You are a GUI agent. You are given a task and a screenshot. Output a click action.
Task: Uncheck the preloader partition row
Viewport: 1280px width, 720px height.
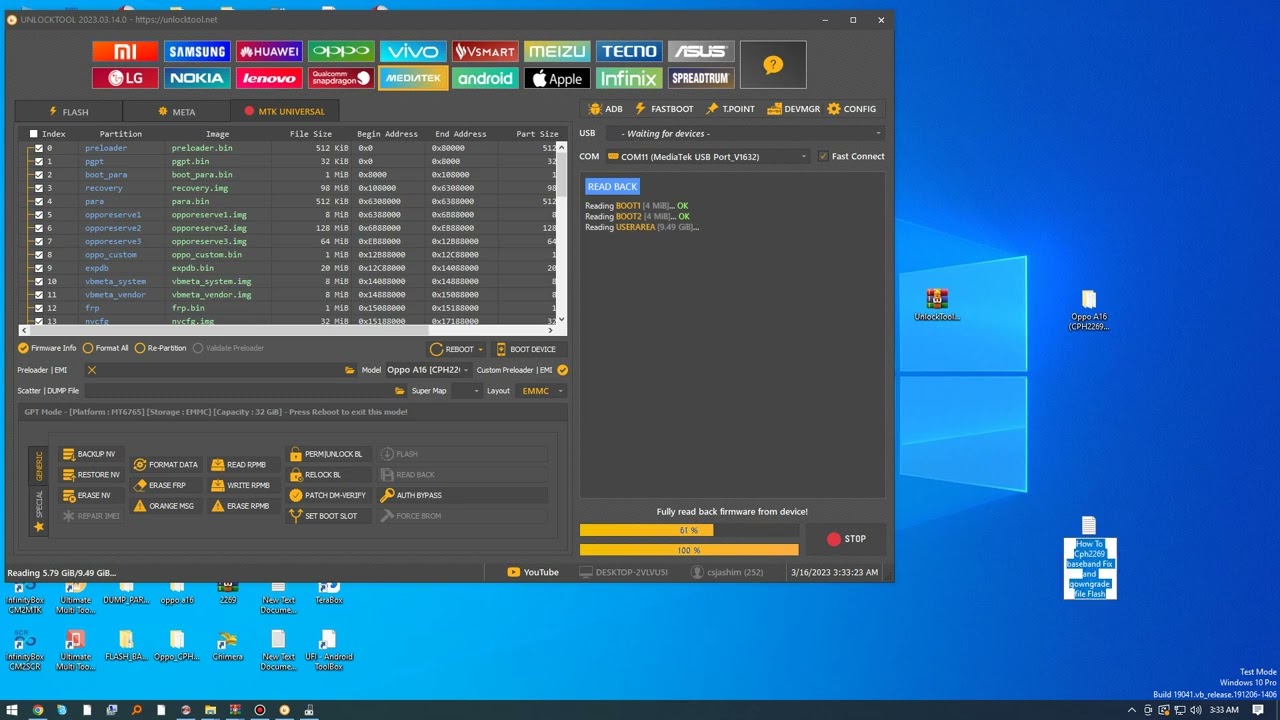(39, 148)
